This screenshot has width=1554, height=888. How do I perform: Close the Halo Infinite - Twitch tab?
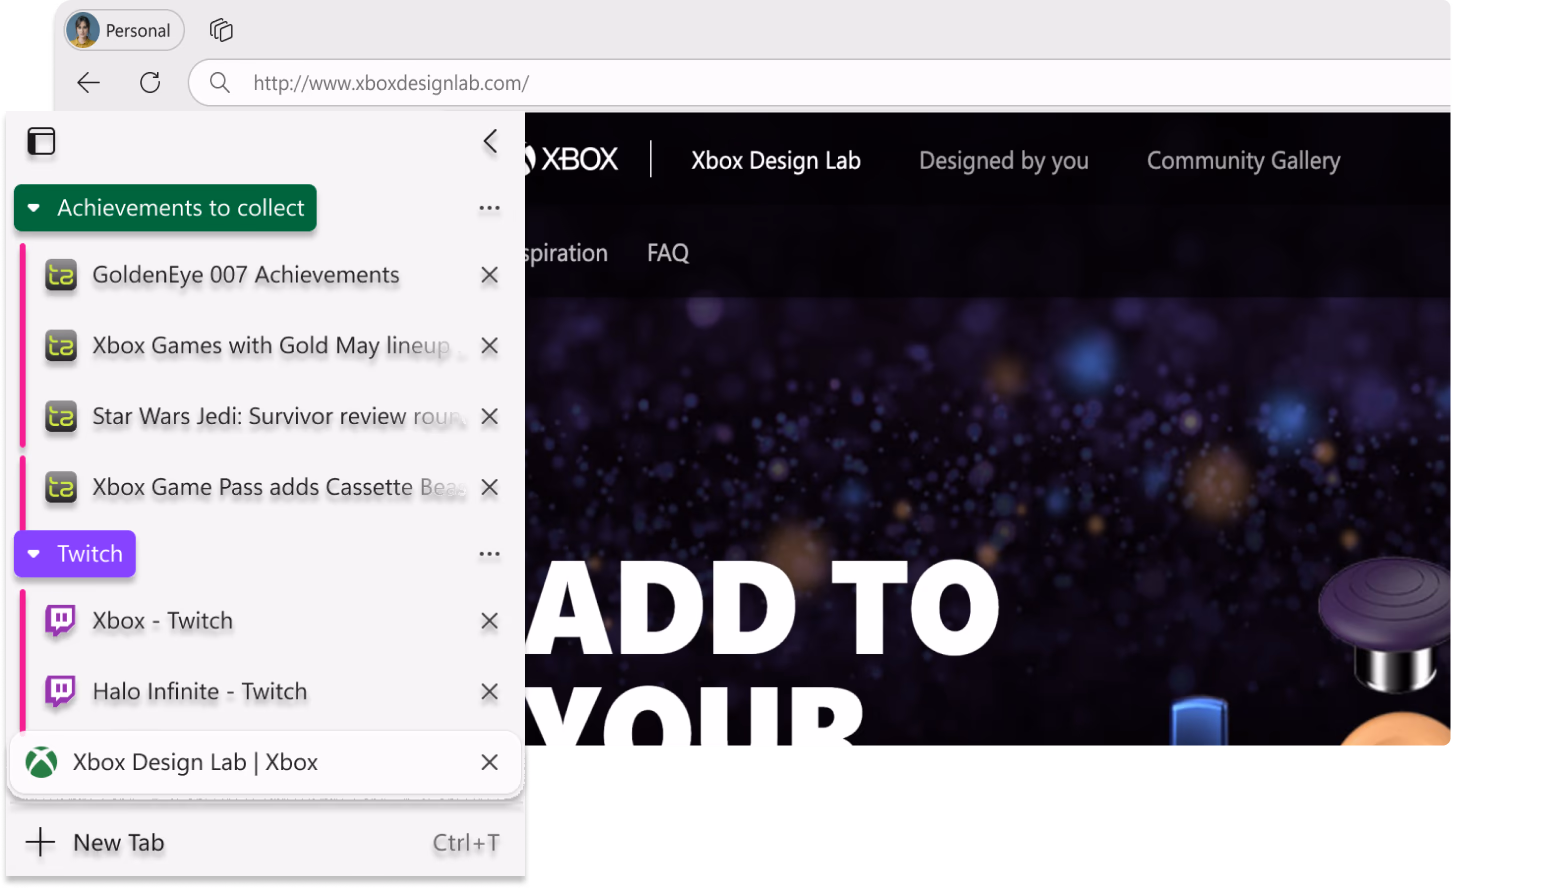tap(489, 692)
